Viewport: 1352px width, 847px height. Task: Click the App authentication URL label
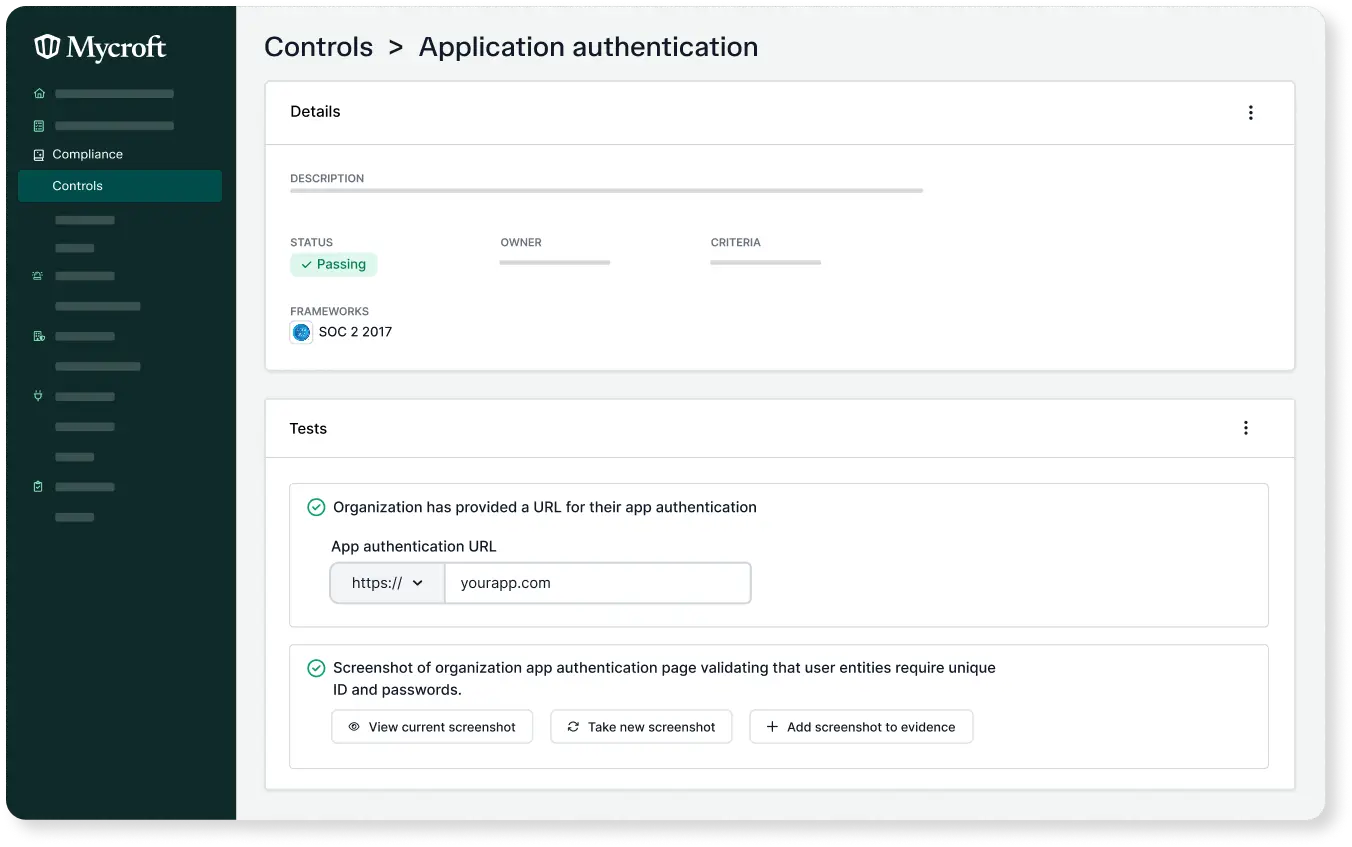[414, 547]
